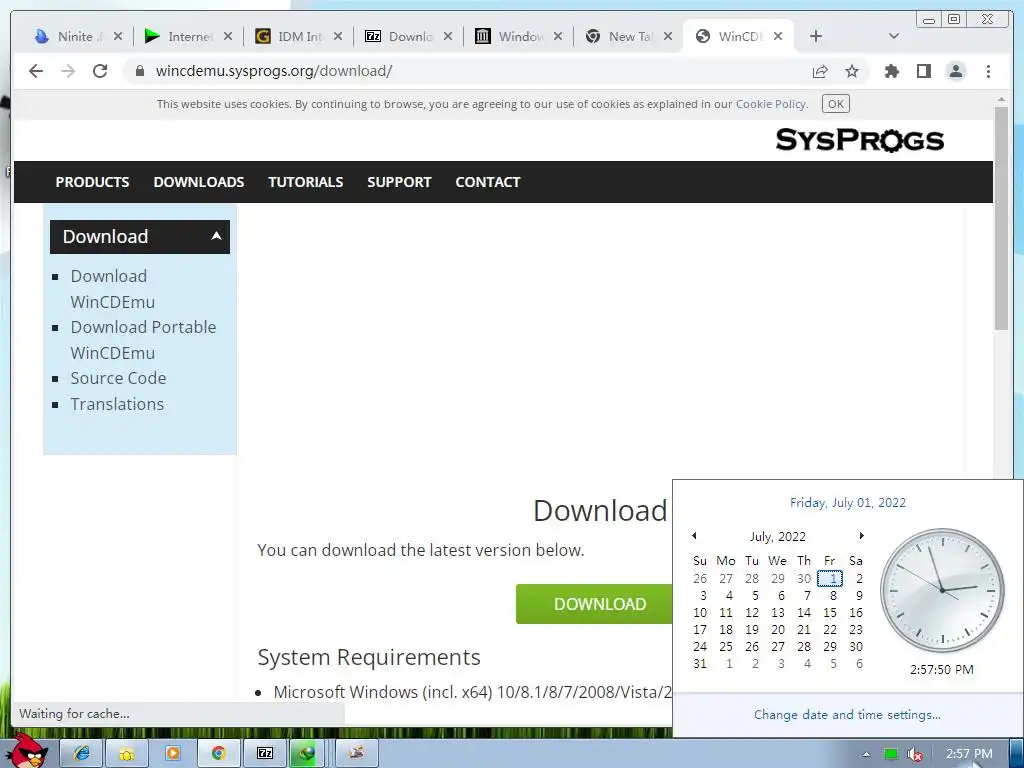Toggle the browser side panel icon
Viewport: 1024px width, 768px height.
coord(923,71)
